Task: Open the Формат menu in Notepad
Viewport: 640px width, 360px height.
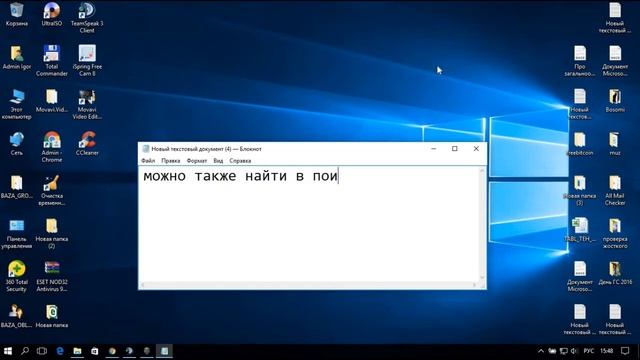Action: coord(197,161)
